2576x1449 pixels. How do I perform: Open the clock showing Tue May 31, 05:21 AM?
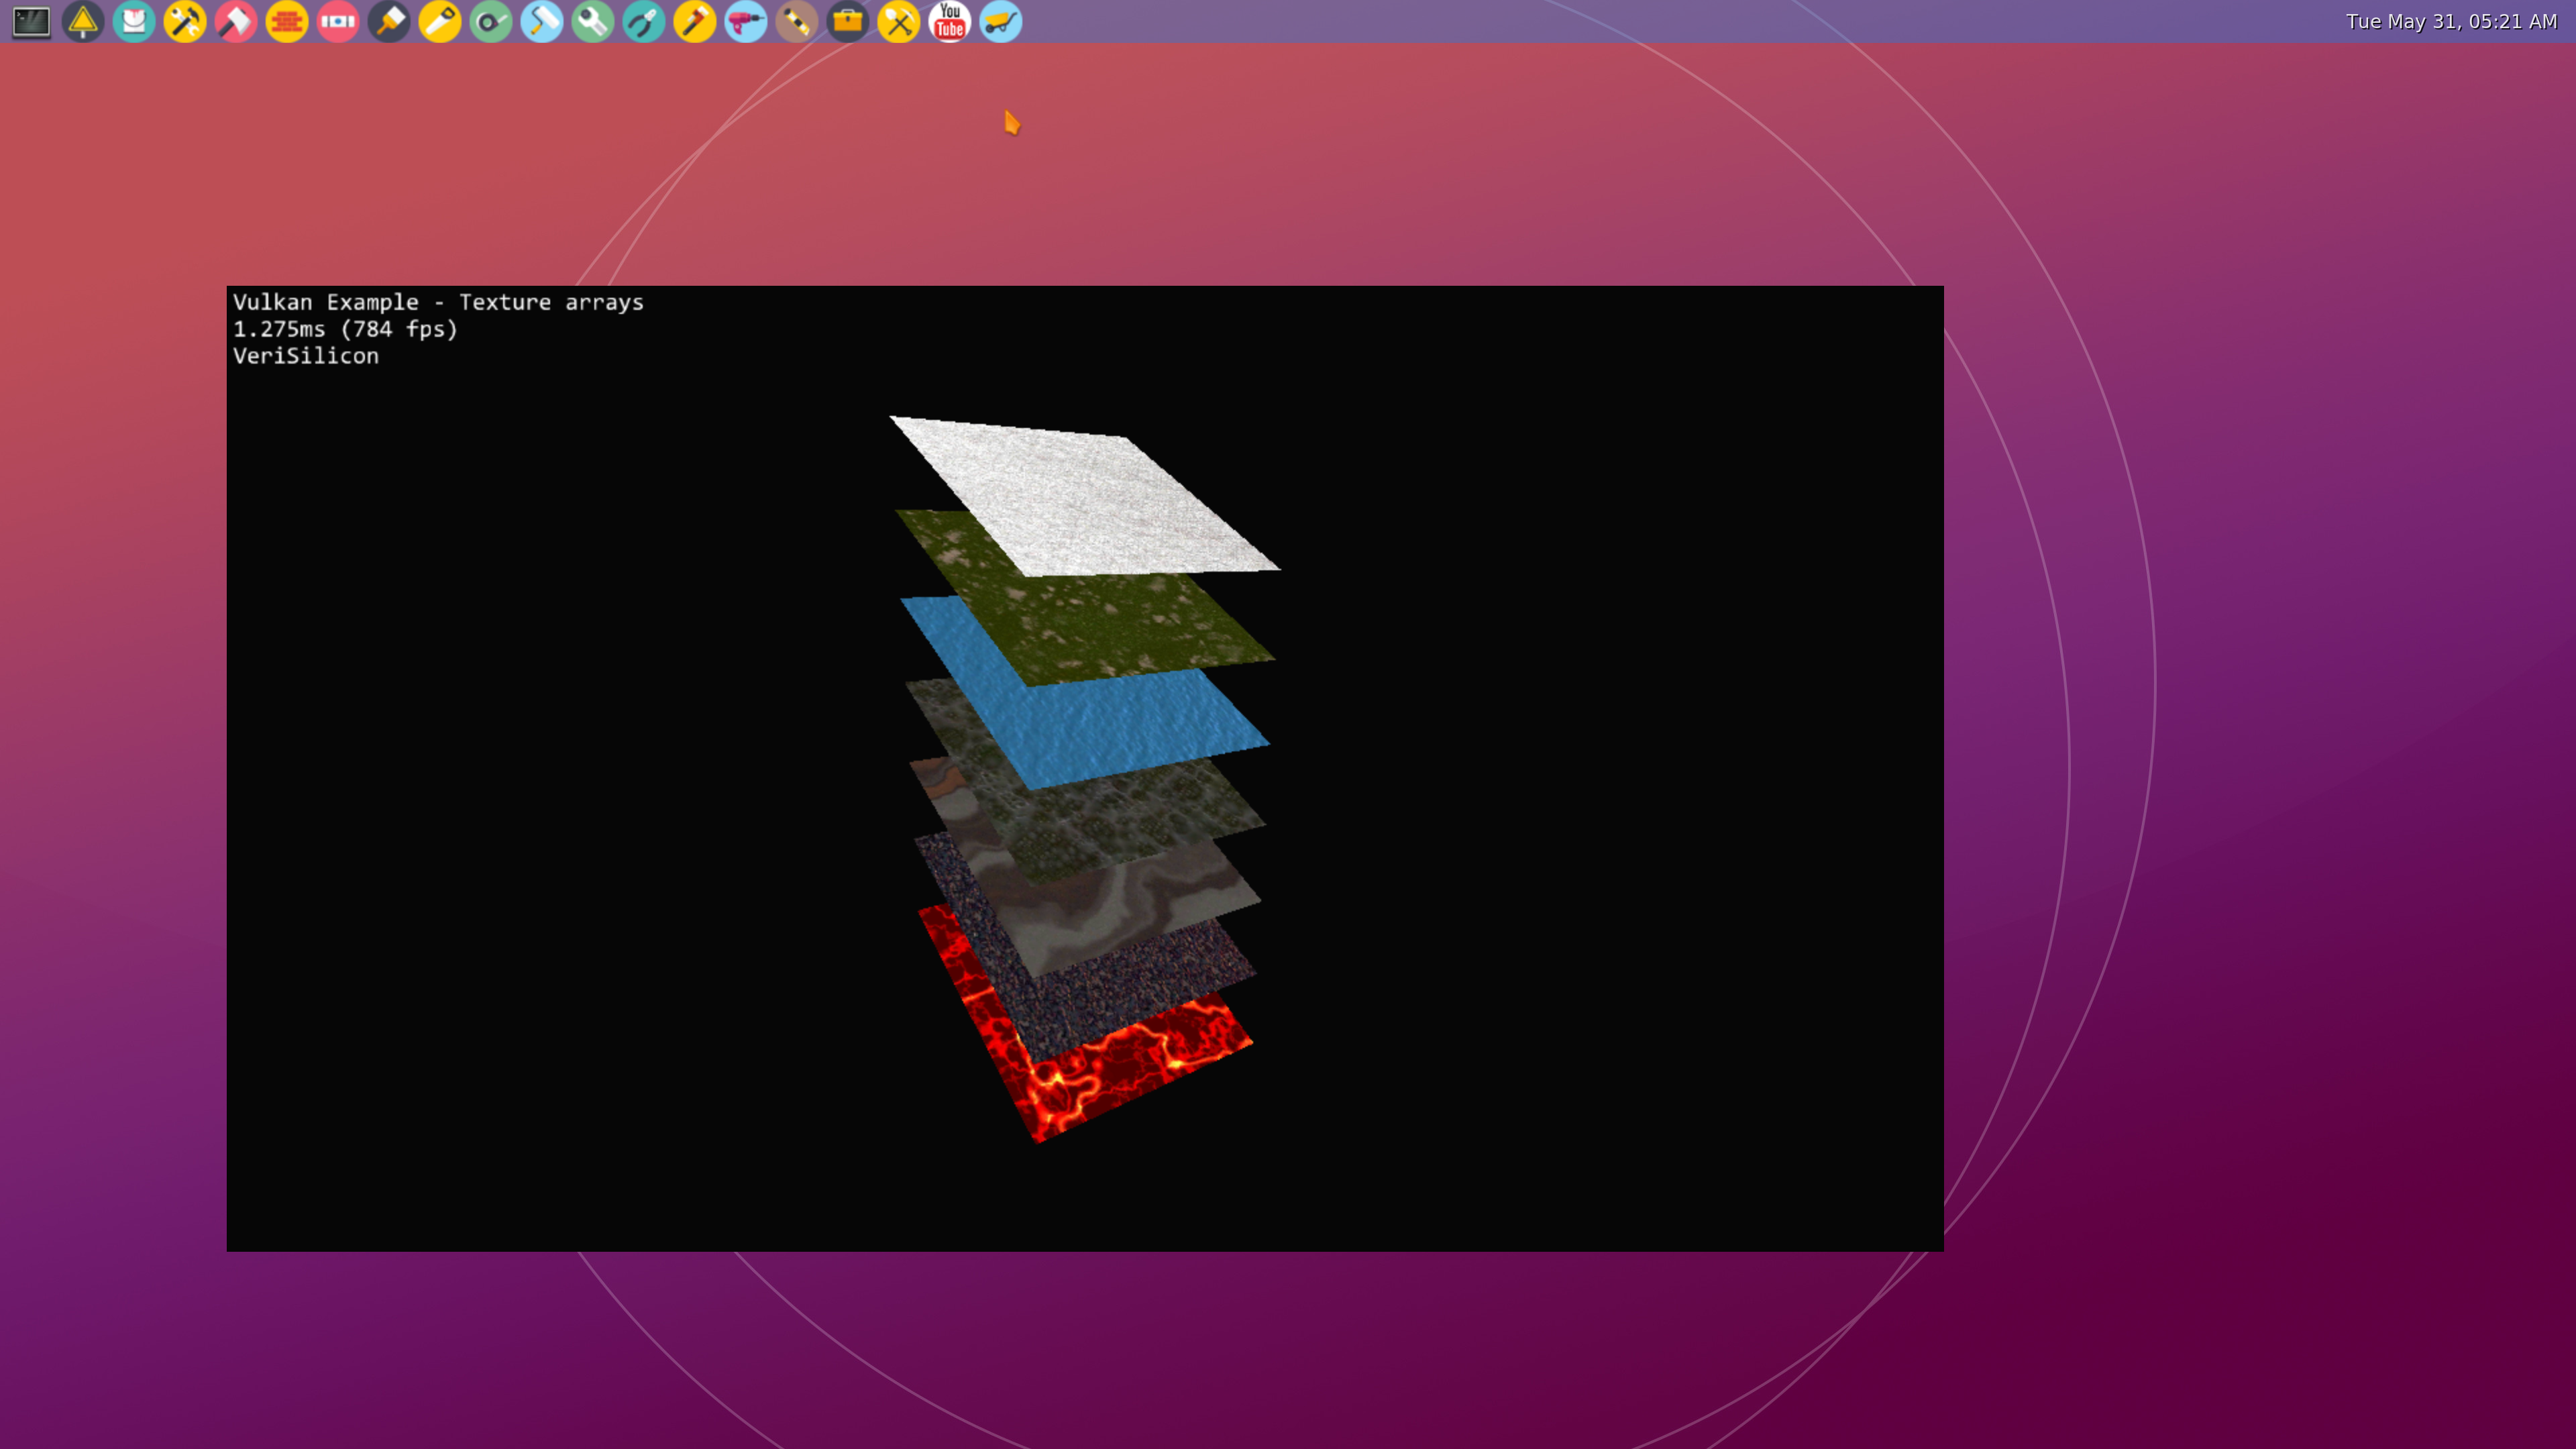[x=2451, y=21]
